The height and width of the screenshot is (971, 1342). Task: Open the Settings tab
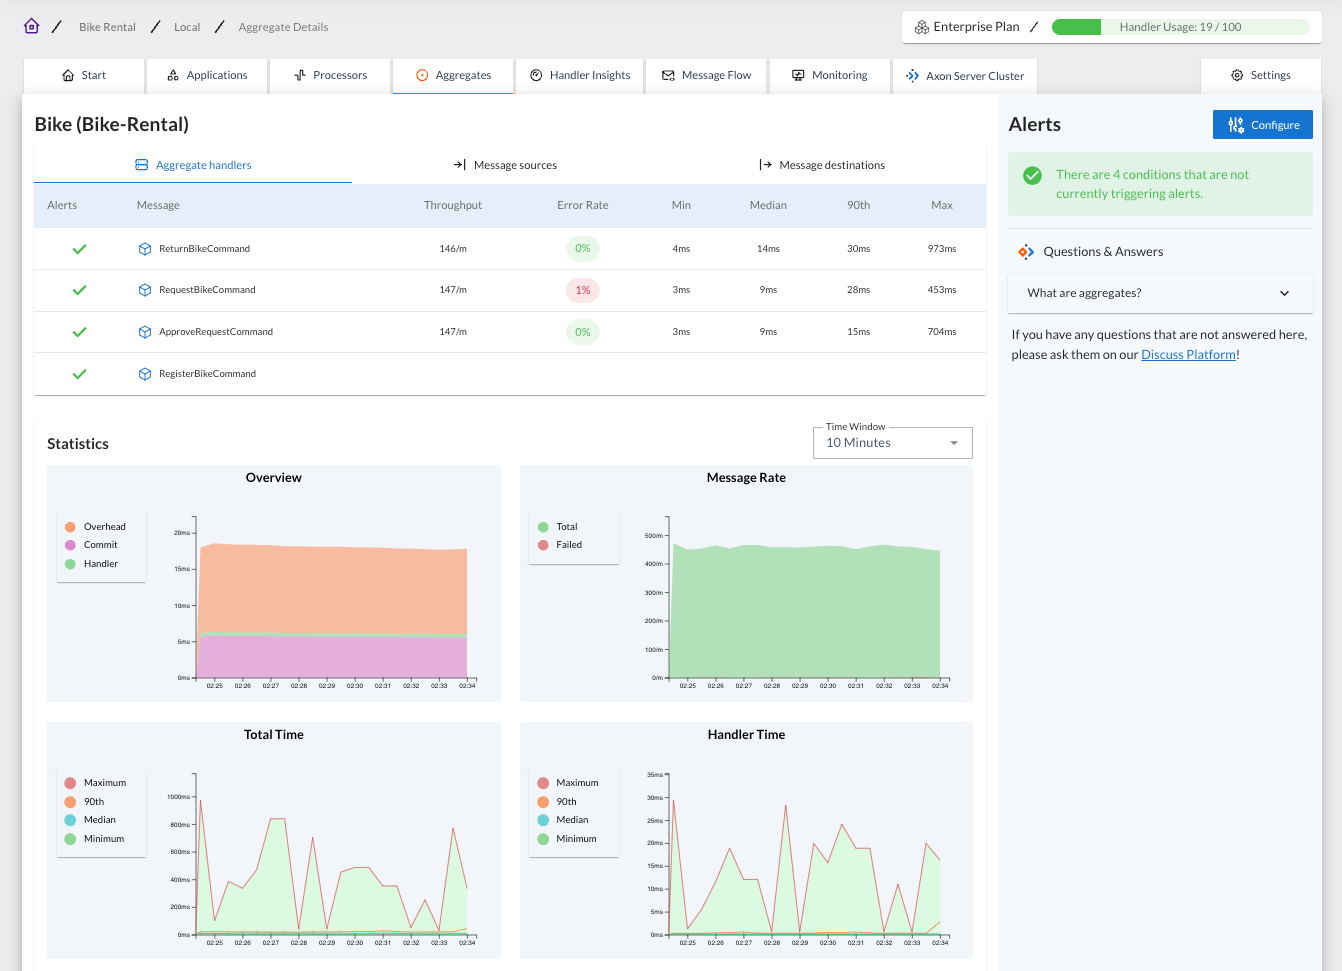pyautogui.click(x=1261, y=75)
